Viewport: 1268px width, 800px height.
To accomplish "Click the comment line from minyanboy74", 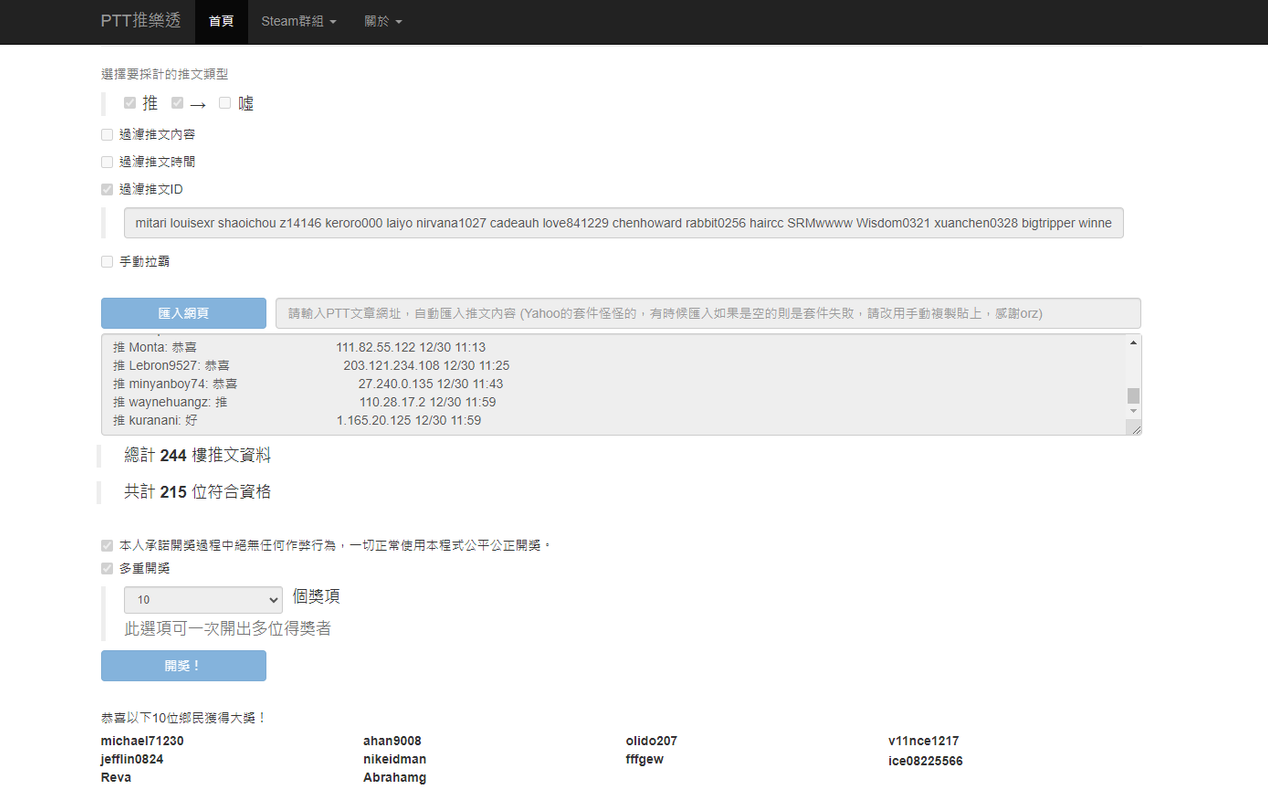I will point(308,384).
